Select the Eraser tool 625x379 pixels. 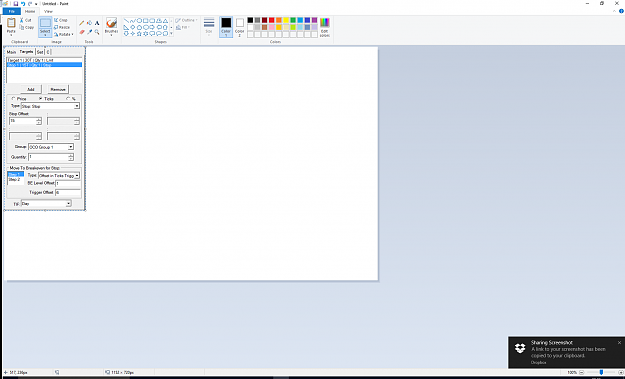(82, 32)
